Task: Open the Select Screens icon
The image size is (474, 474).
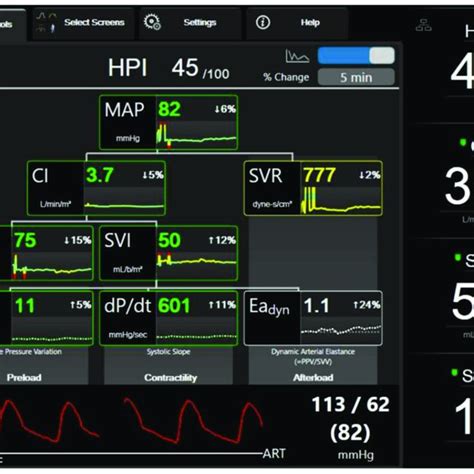Action: click(46, 22)
